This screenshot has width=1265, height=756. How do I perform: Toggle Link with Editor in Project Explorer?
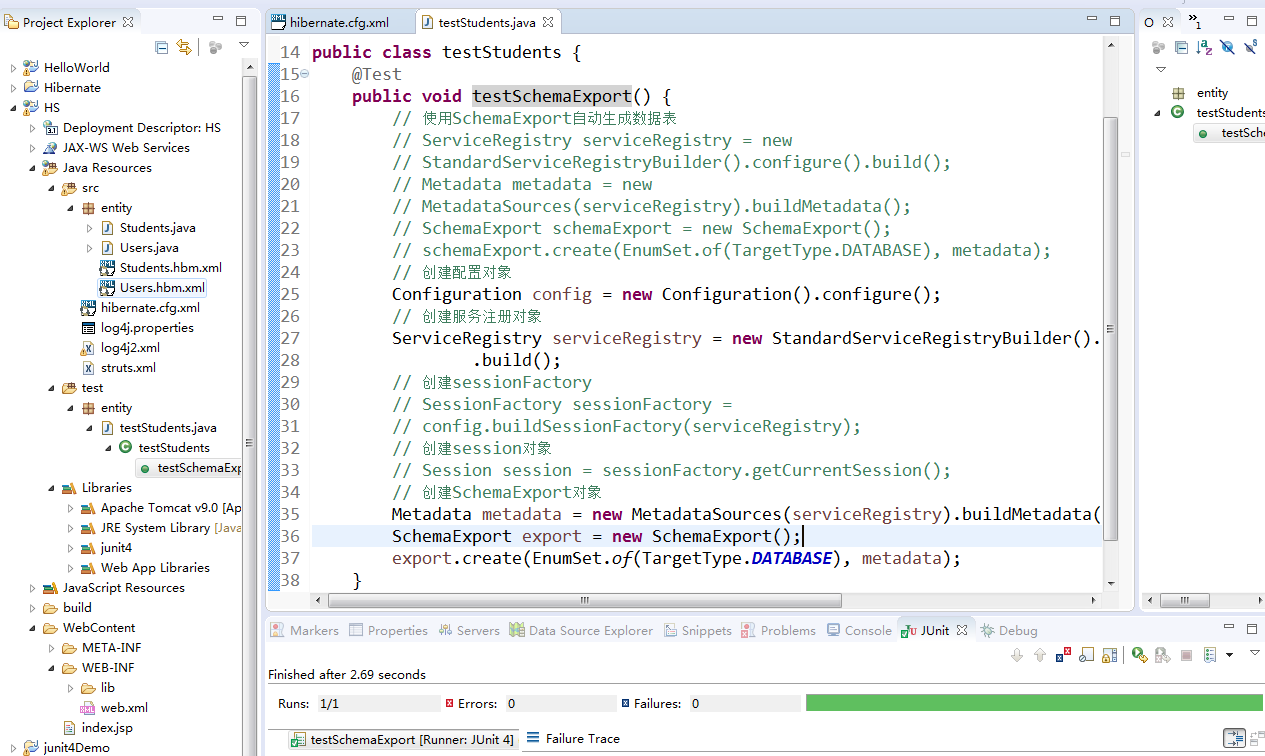pos(184,47)
